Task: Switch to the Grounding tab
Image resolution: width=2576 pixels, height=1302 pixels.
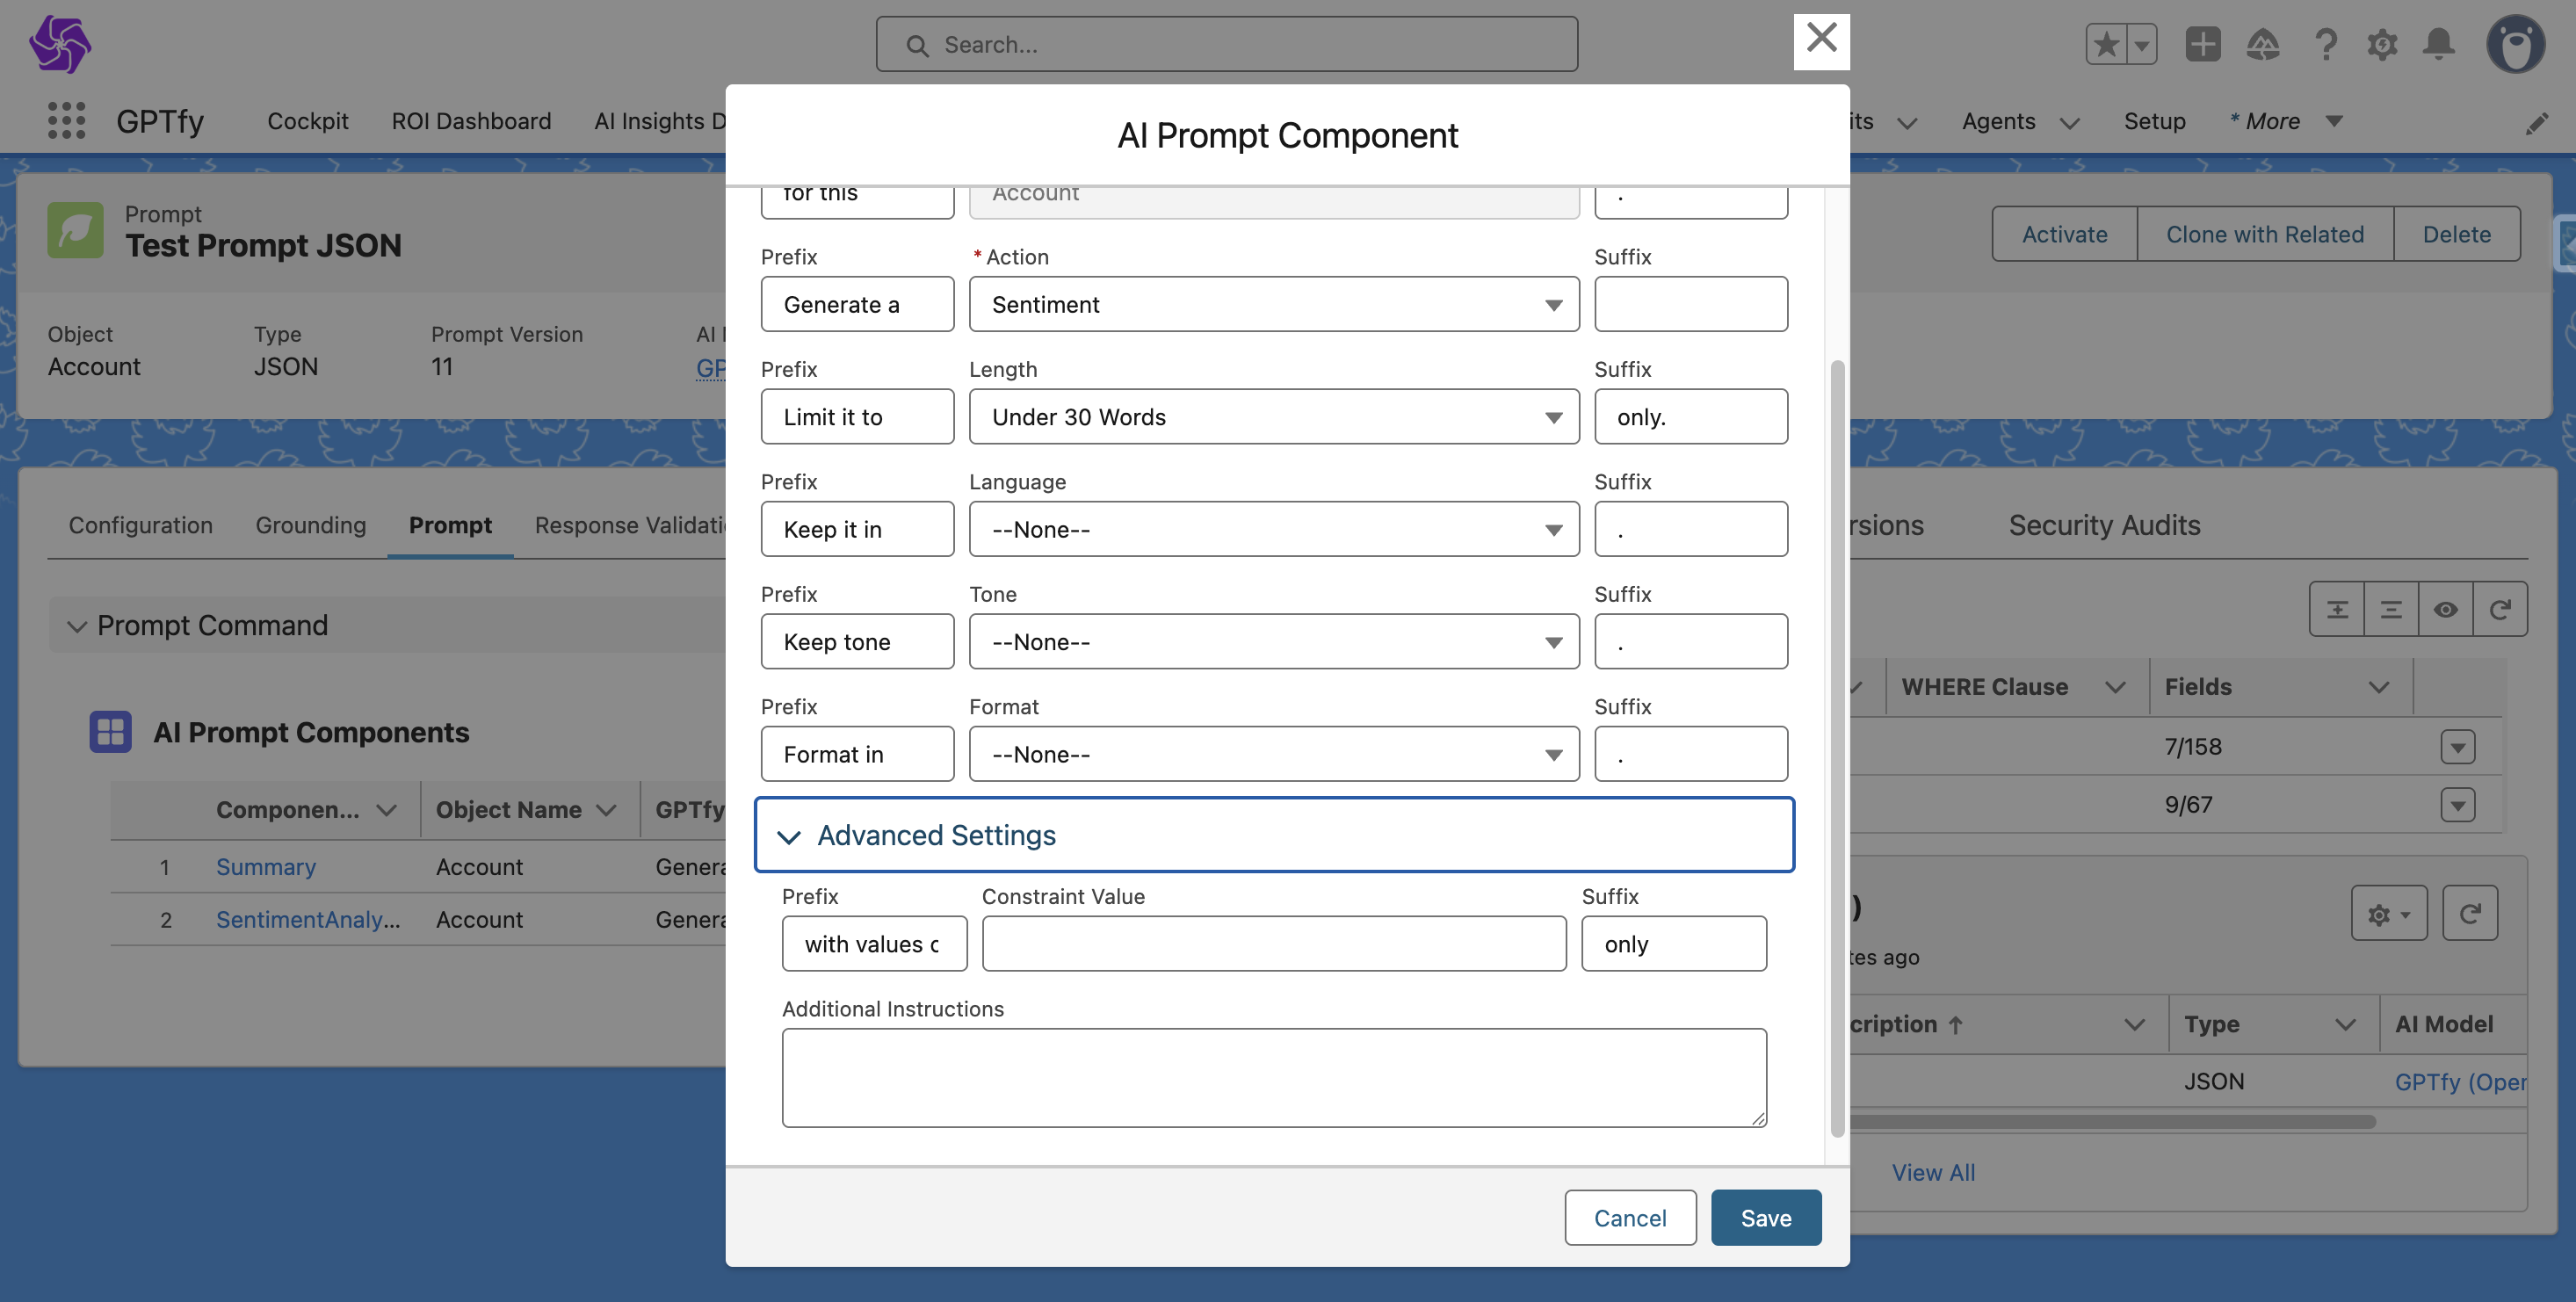Action: (310, 525)
